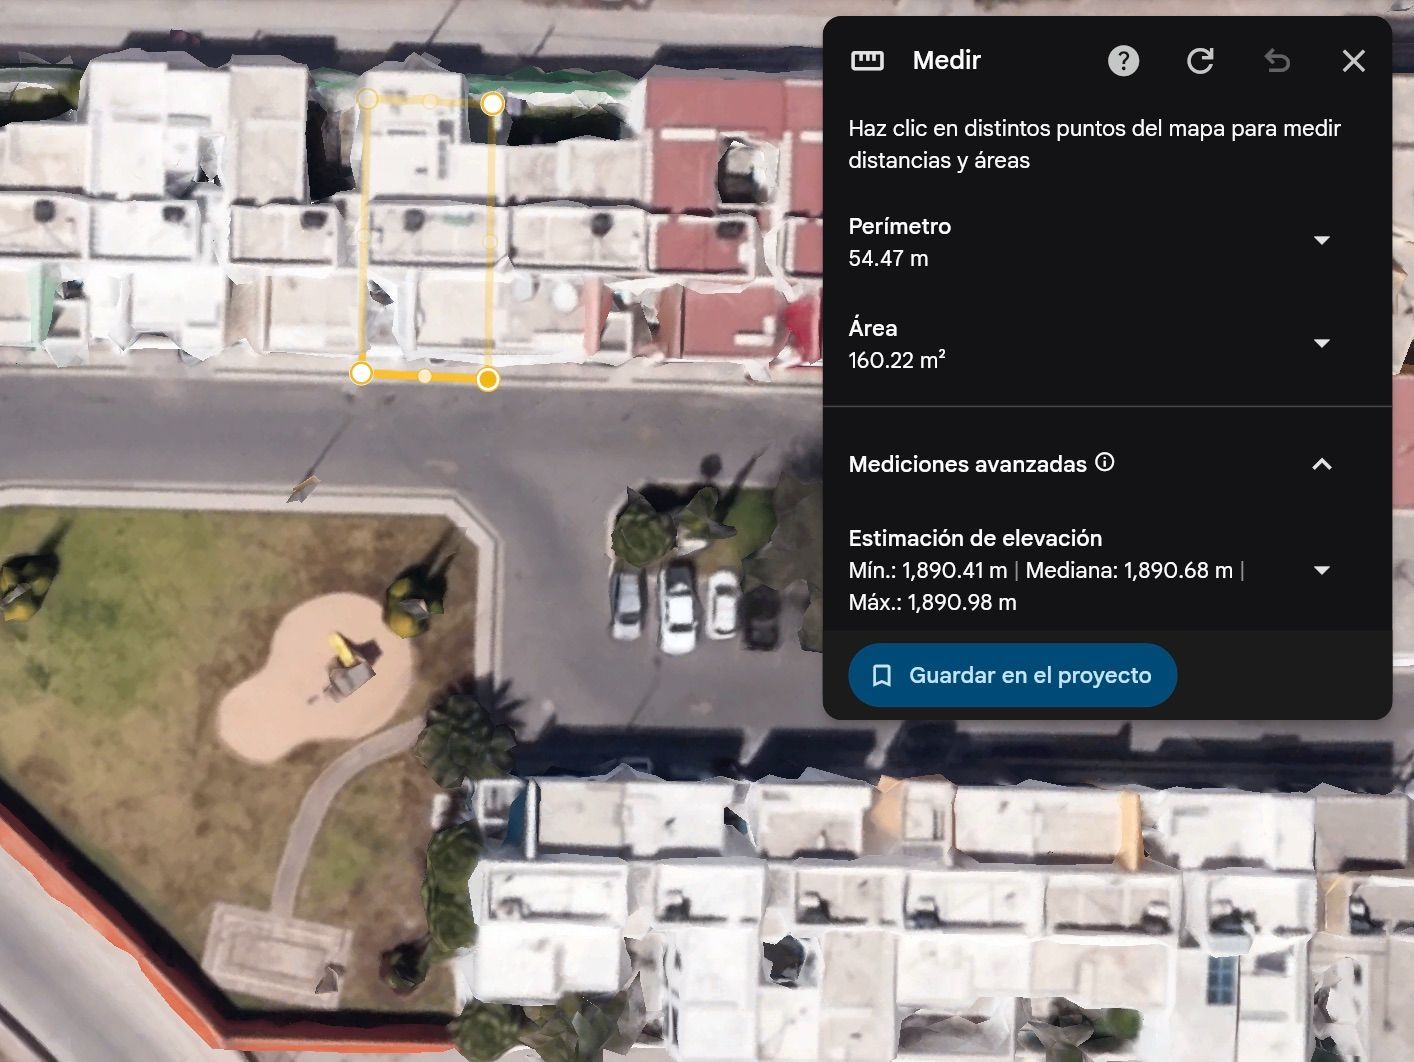Expand the Perímetro units dropdown
This screenshot has width=1414, height=1062.
(1321, 240)
